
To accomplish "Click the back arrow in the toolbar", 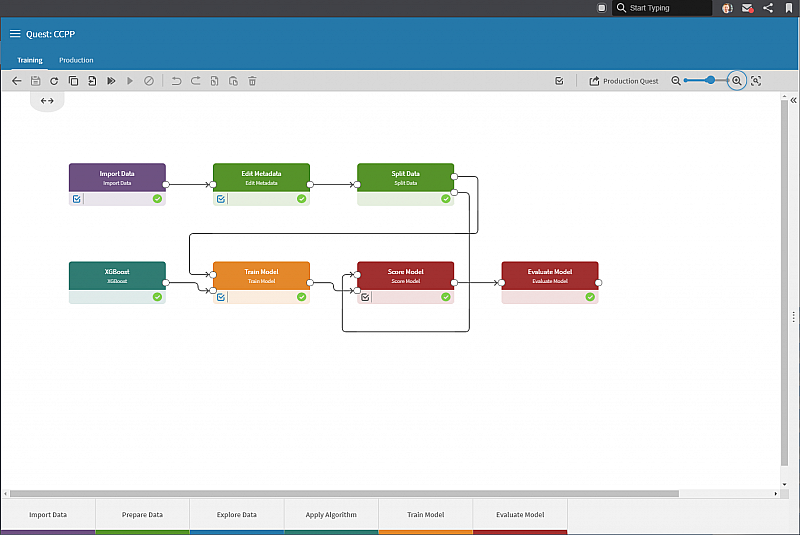I will (x=16, y=81).
